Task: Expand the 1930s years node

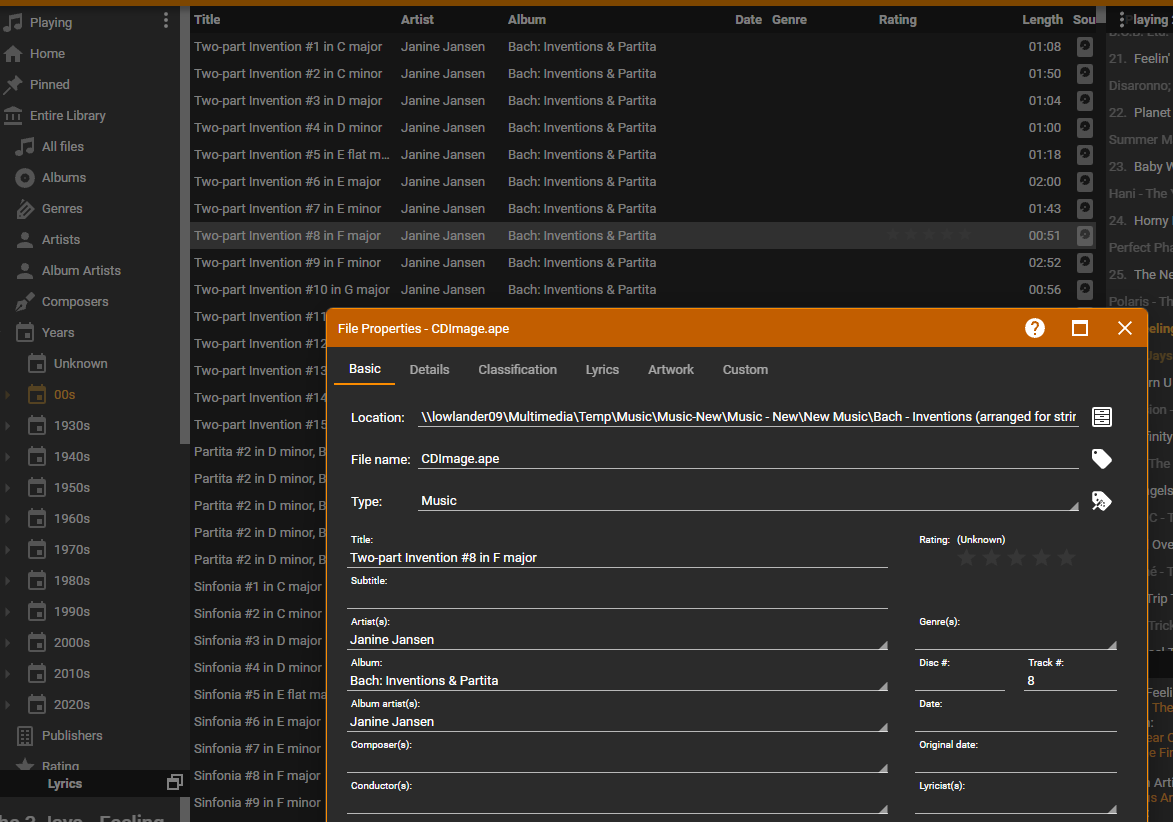Action: coord(7,426)
